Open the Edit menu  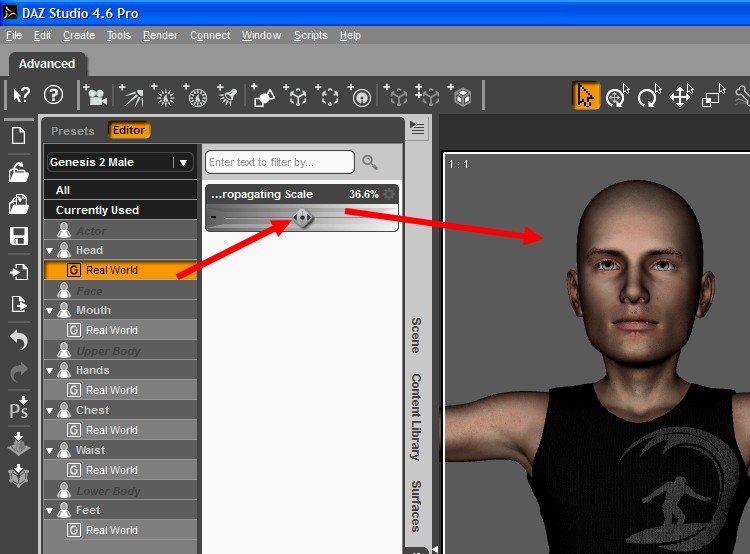[x=42, y=35]
